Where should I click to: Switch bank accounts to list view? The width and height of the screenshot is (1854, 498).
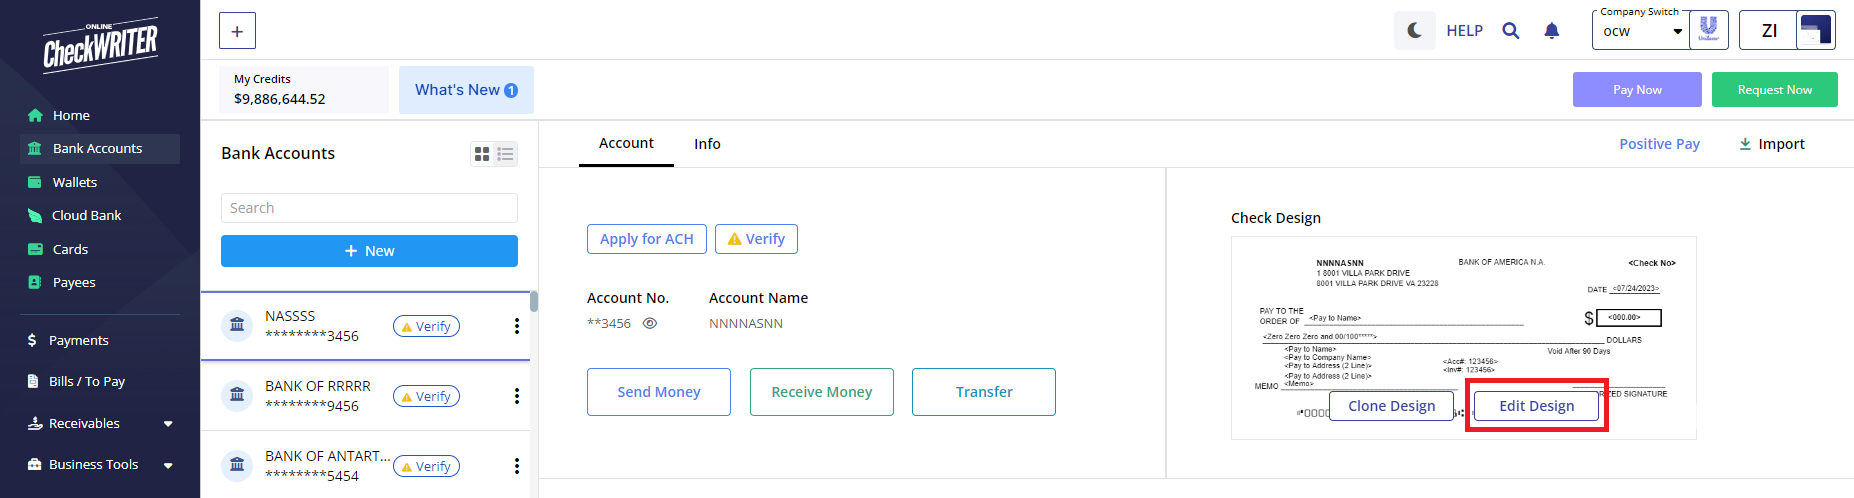point(505,154)
